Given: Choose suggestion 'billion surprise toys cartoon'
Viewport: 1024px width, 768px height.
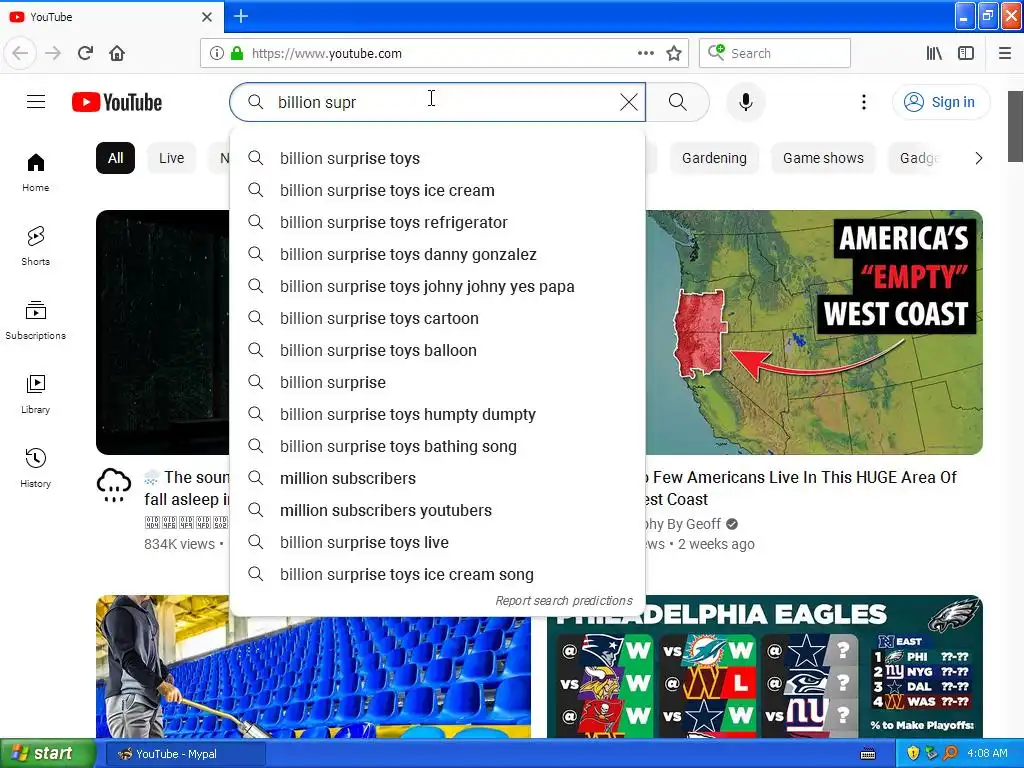Looking at the screenshot, I should 438,318.
